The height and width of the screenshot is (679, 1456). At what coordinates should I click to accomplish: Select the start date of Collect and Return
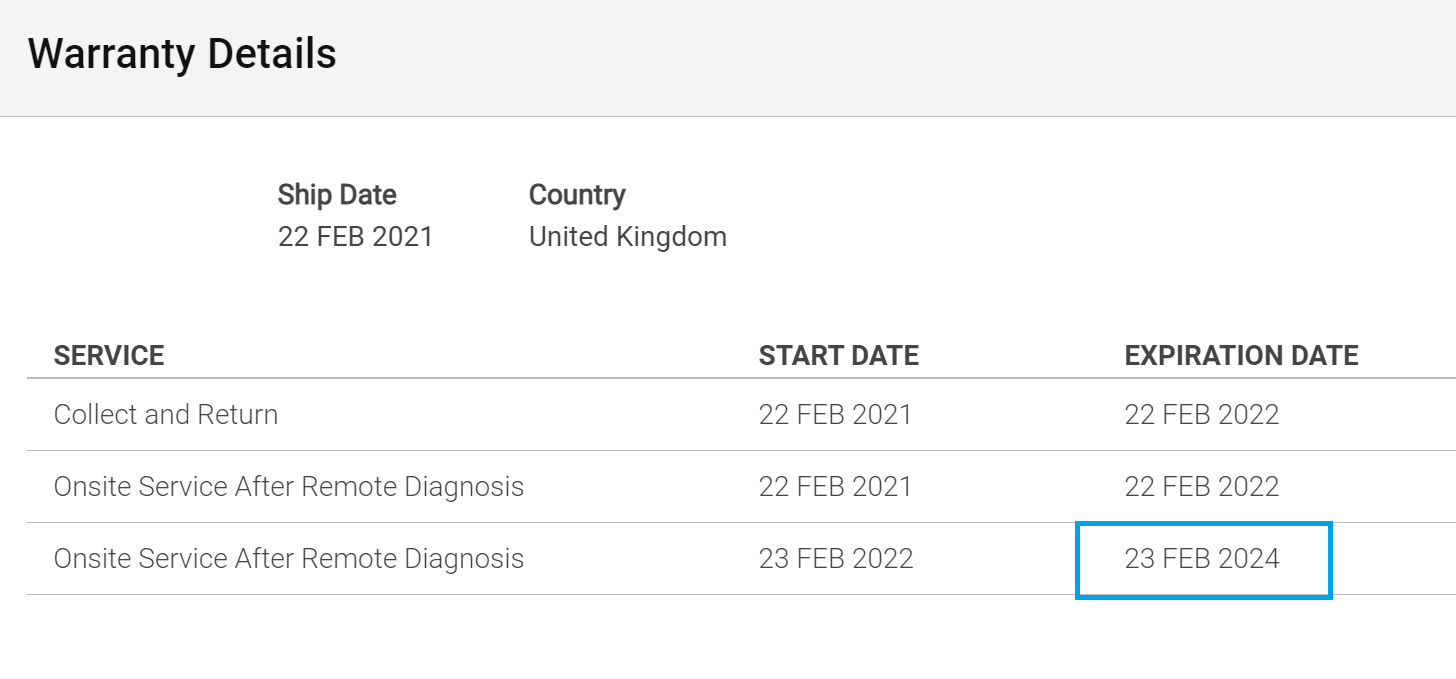click(x=835, y=415)
